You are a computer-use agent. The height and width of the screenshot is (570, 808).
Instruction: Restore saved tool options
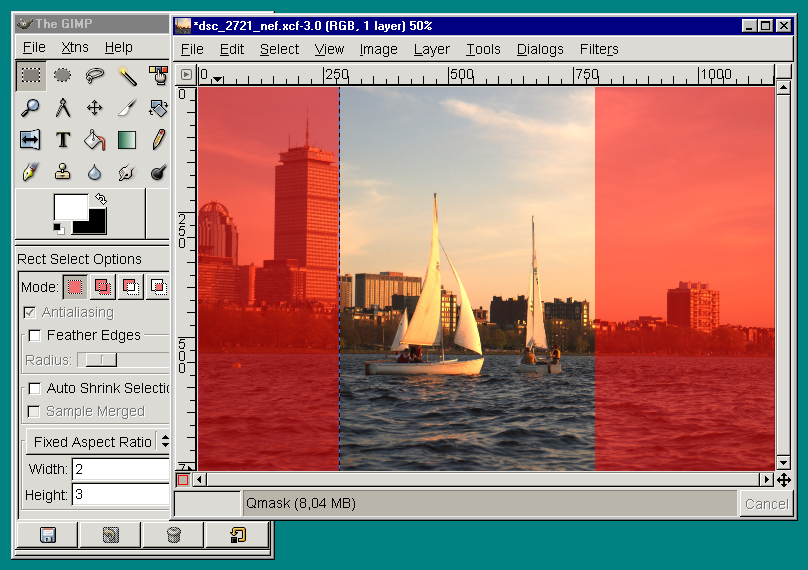(x=111, y=535)
